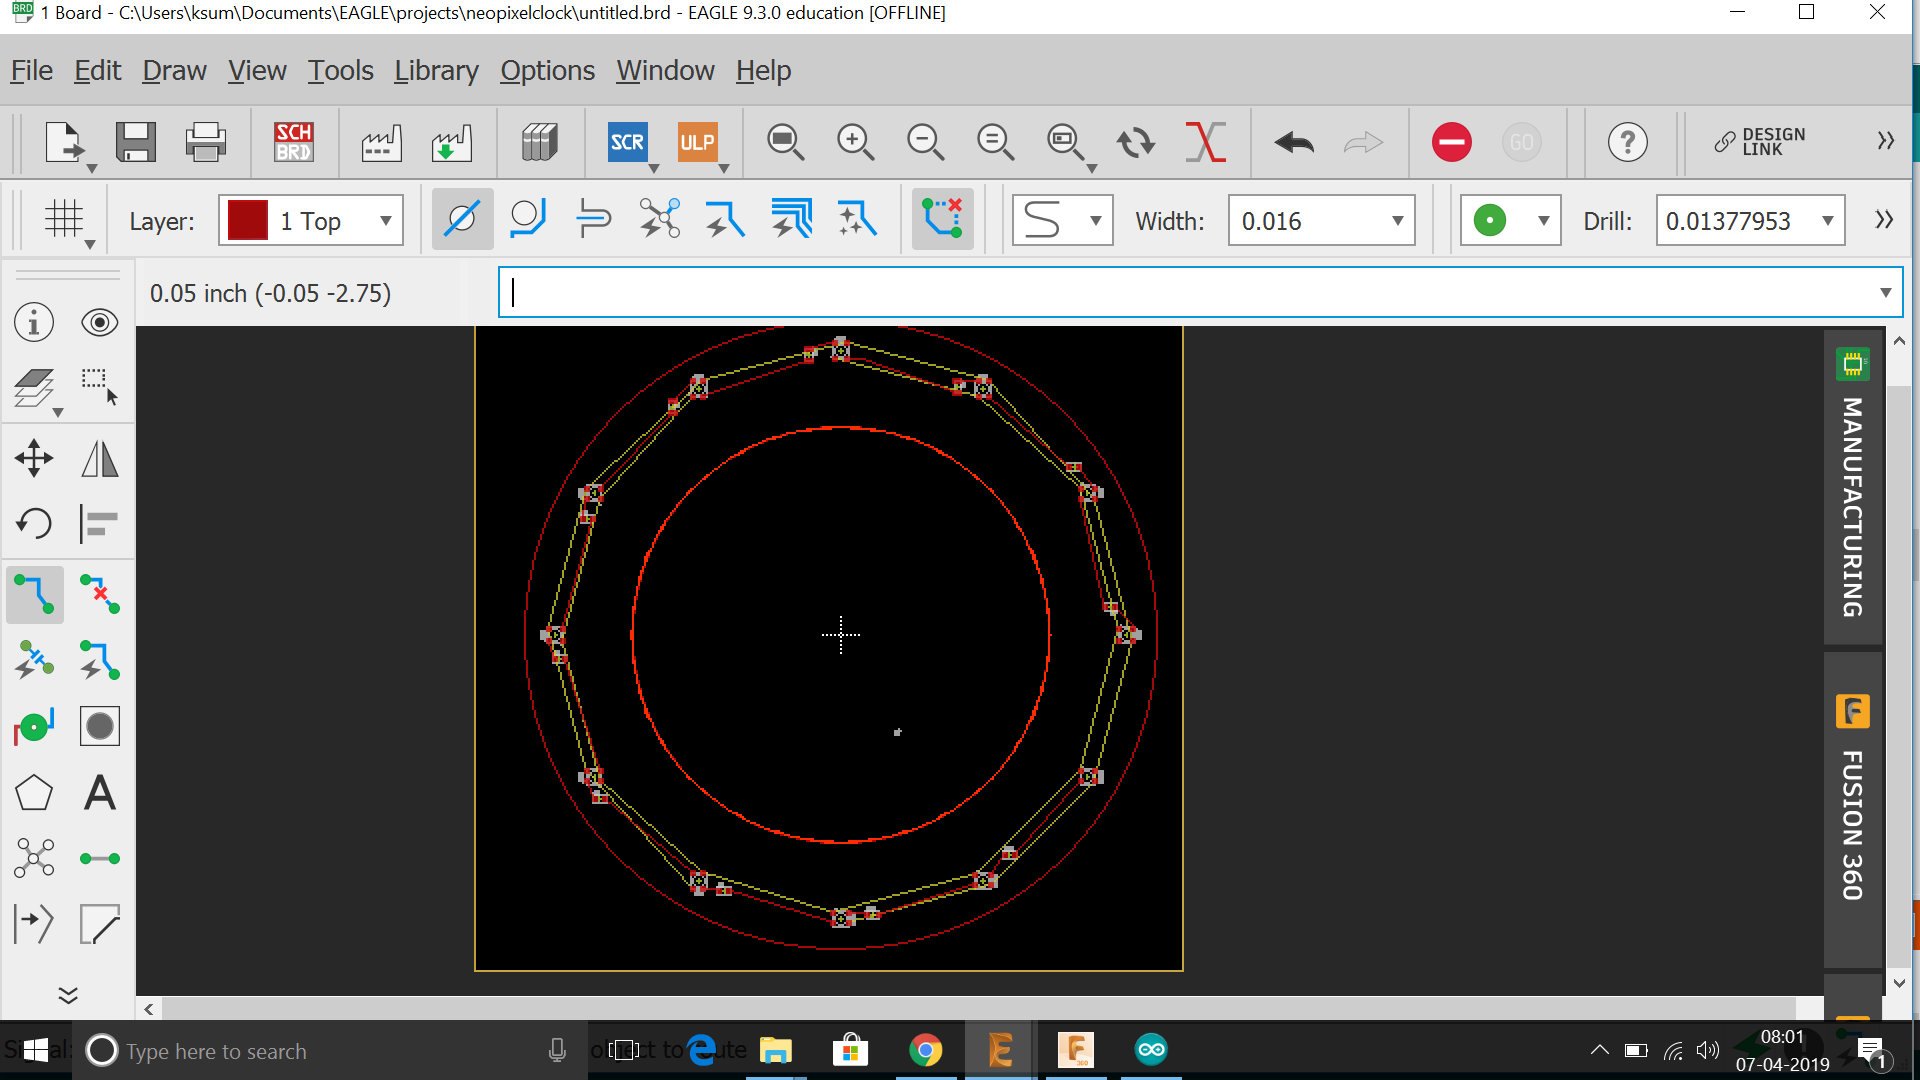Select the Ripup tool

[x=100, y=594]
